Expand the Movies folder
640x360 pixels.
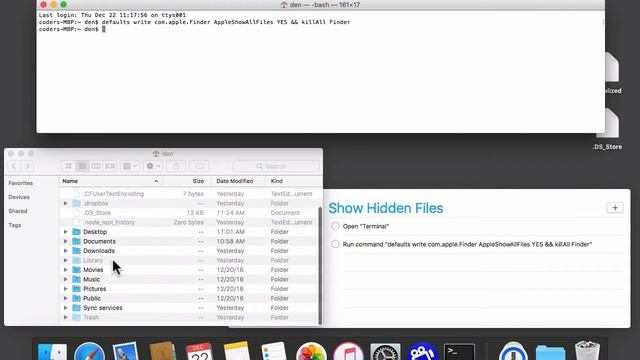click(x=66, y=270)
